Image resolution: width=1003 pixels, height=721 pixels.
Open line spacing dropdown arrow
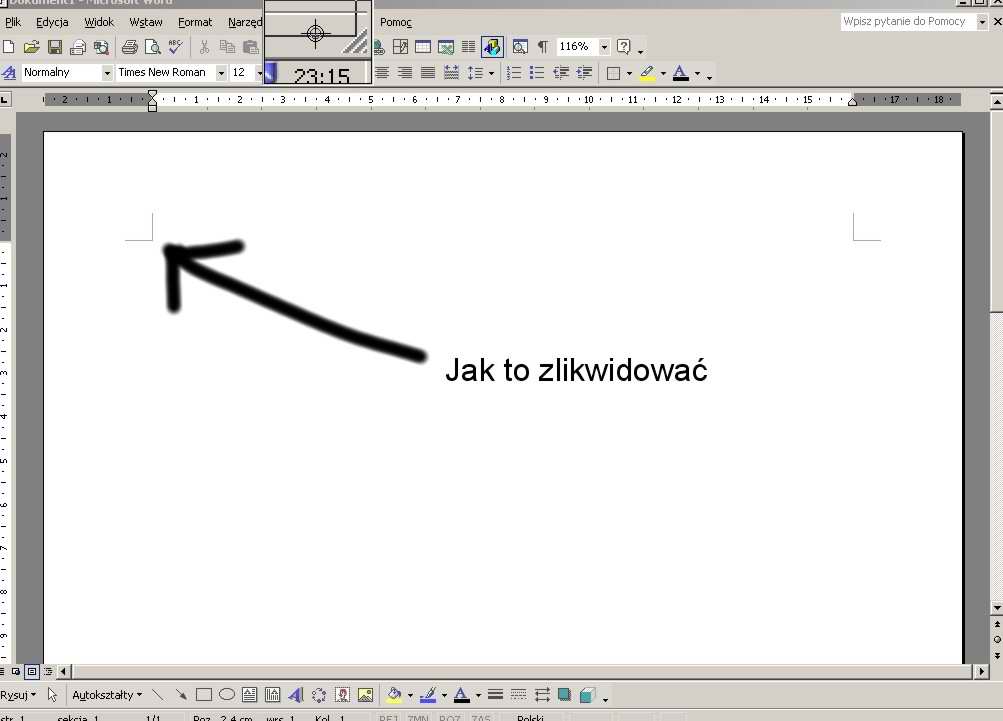point(491,73)
